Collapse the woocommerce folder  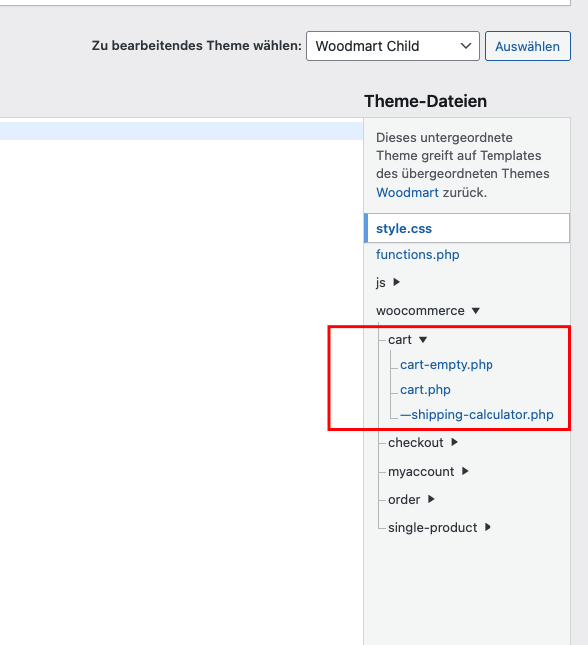[420, 311]
